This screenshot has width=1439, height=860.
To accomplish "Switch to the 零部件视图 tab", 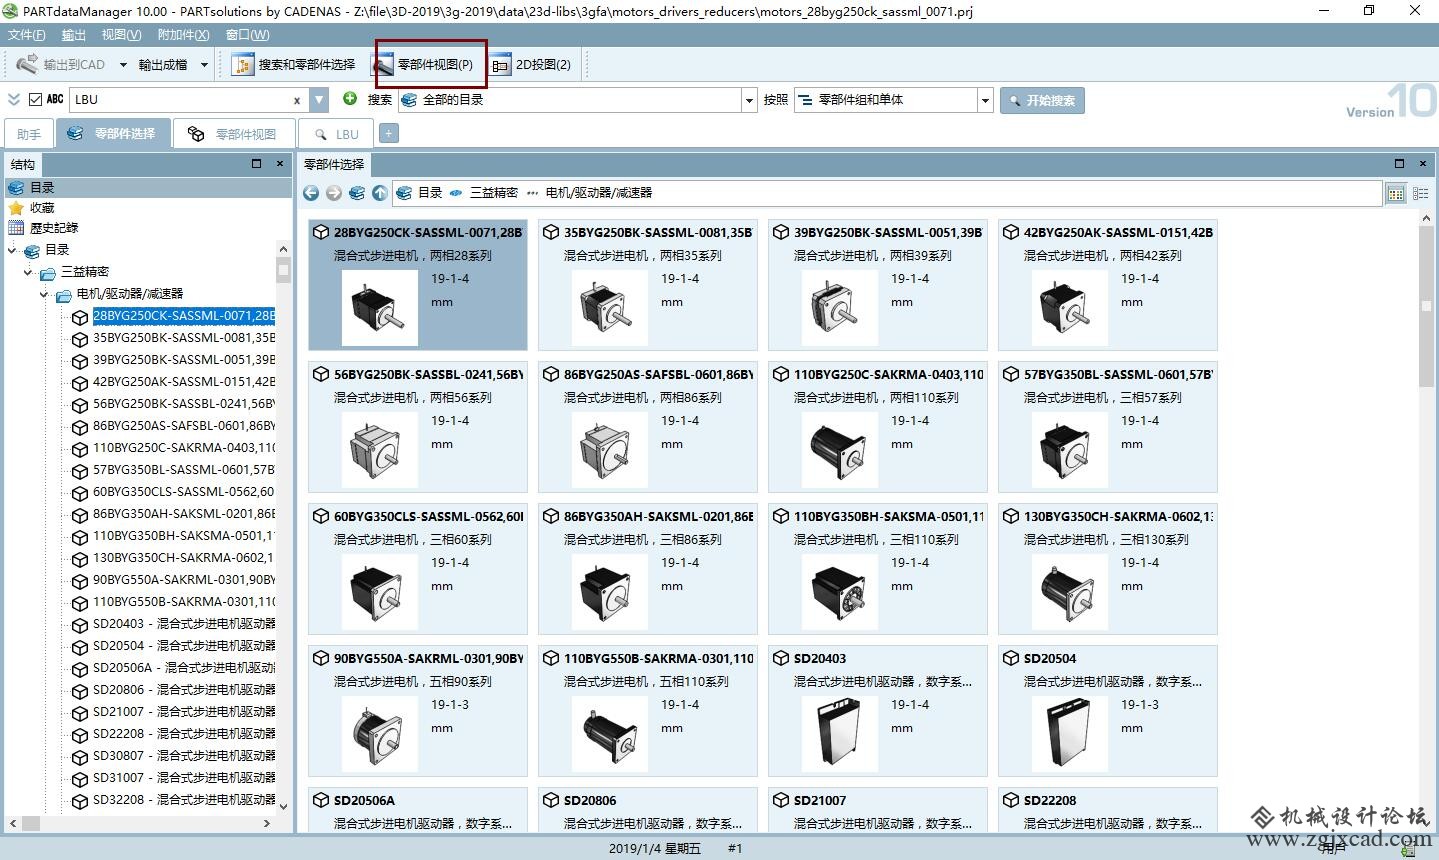I will (x=234, y=134).
